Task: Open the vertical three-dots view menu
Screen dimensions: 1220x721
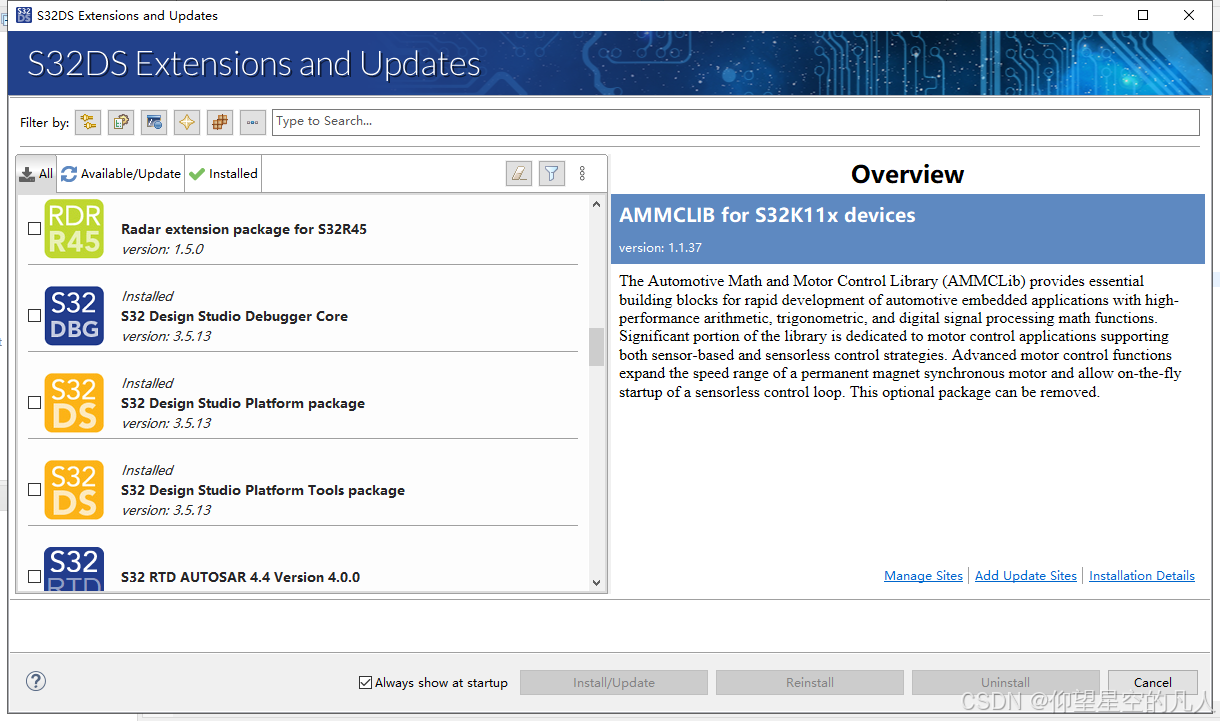Action: tap(583, 173)
